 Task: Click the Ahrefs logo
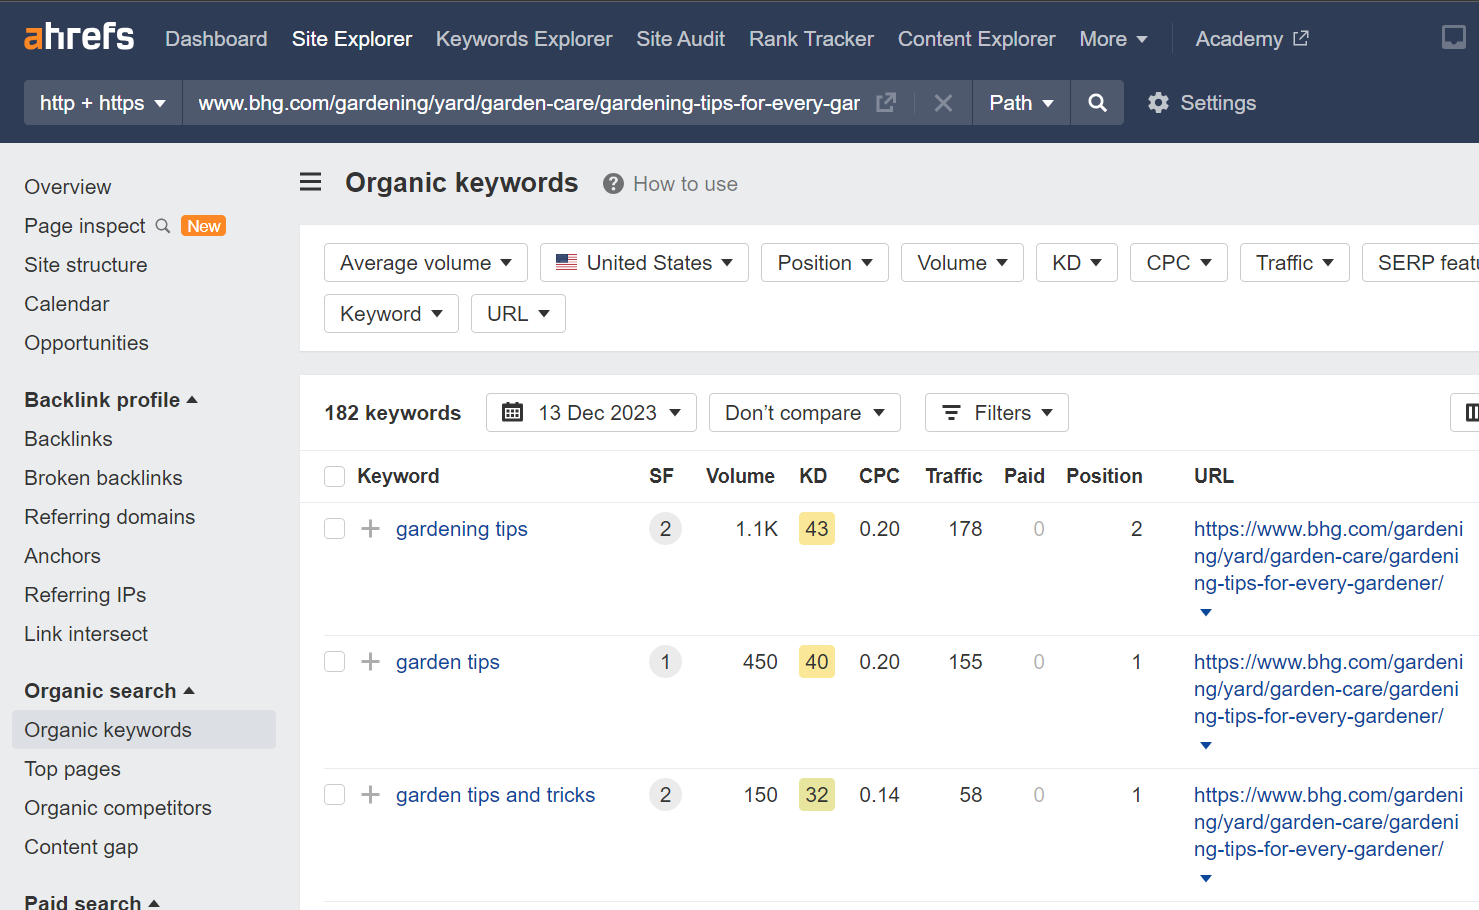(x=79, y=37)
